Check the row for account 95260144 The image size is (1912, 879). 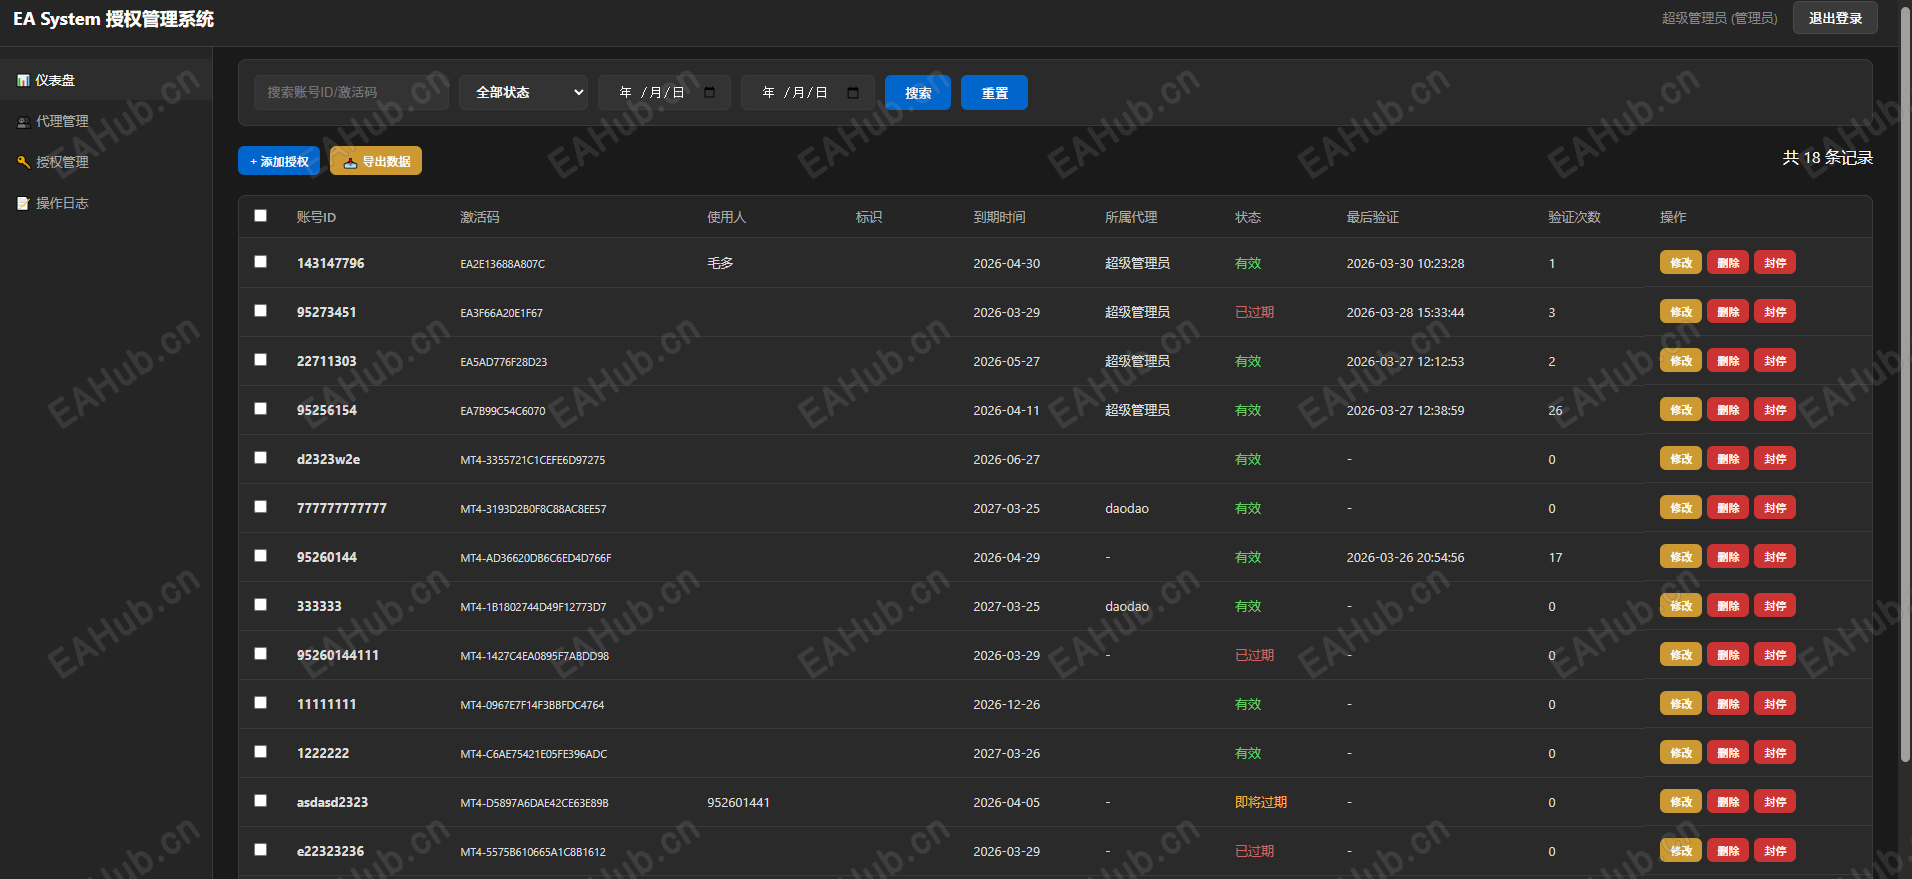(x=261, y=555)
